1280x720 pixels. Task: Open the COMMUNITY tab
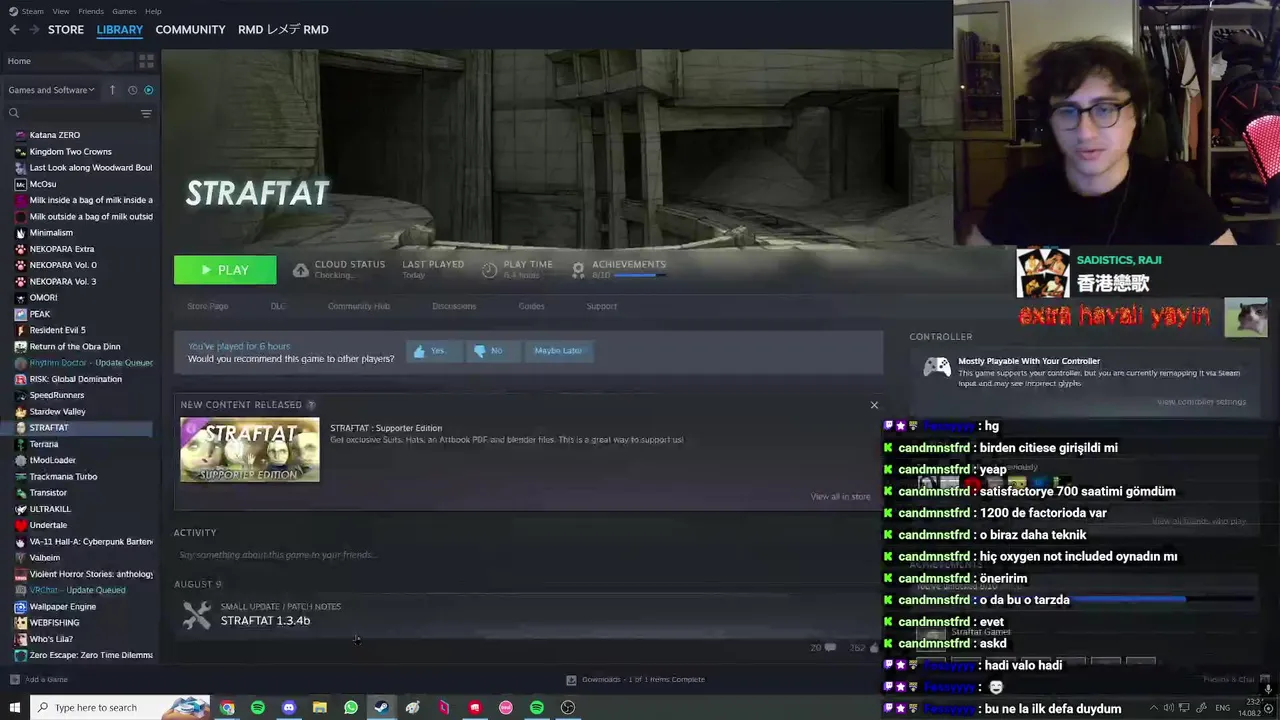190,30
